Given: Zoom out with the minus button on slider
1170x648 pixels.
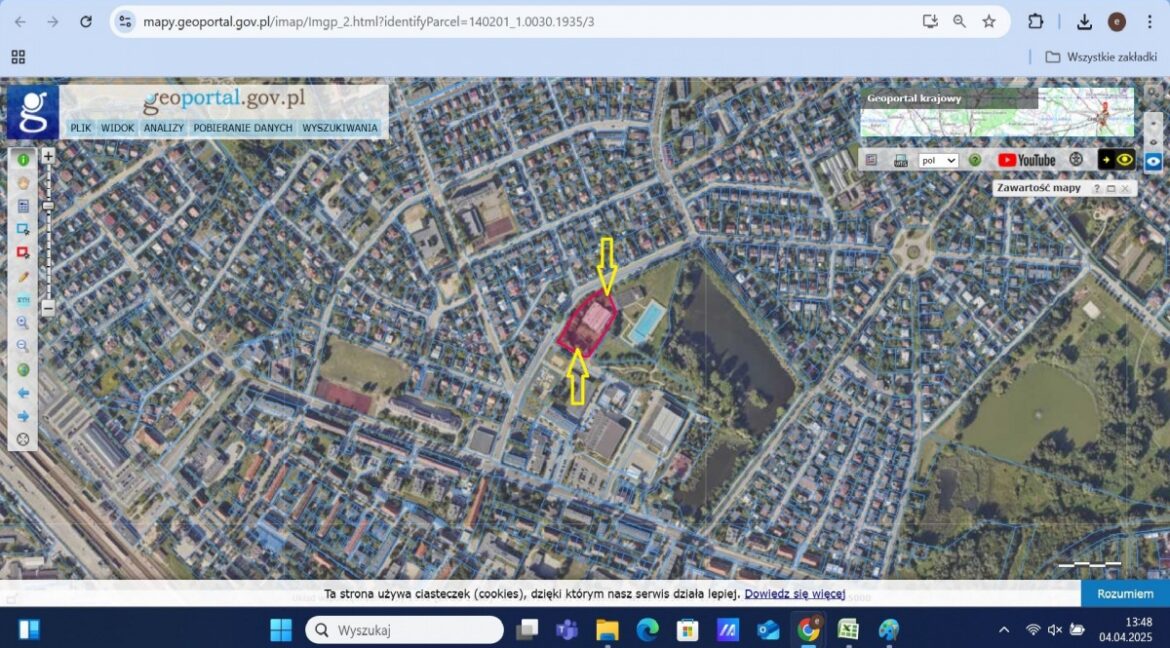Looking at the screenshot, I should (x=48, y=308).
